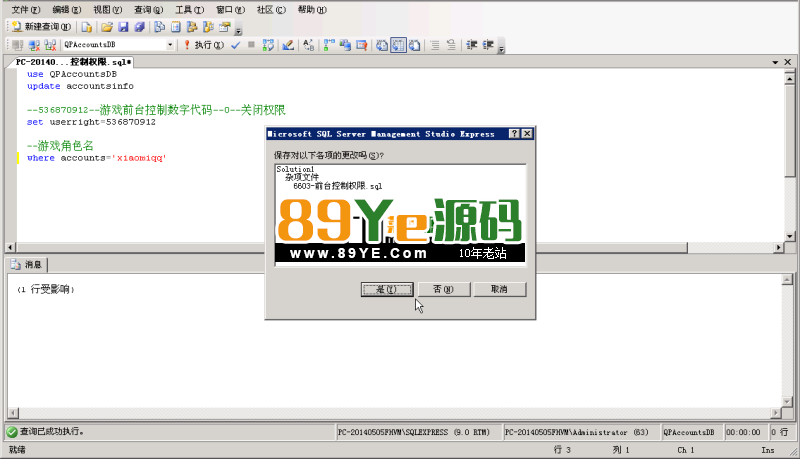Click the Increase Indent icon
The height and width of the screenshot is (459, 800).
(x=488, y=45)
